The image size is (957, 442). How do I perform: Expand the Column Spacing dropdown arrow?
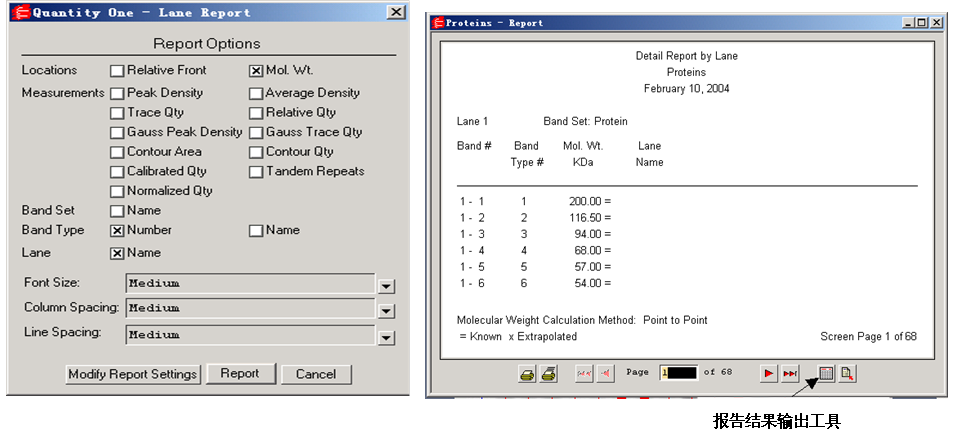387,310
